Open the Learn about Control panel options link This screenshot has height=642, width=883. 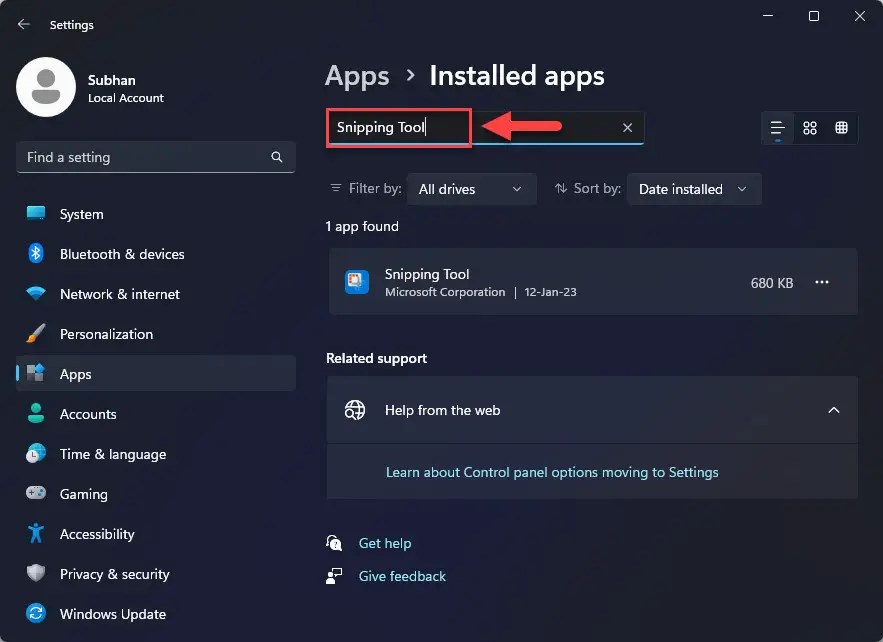coord(552,472)
